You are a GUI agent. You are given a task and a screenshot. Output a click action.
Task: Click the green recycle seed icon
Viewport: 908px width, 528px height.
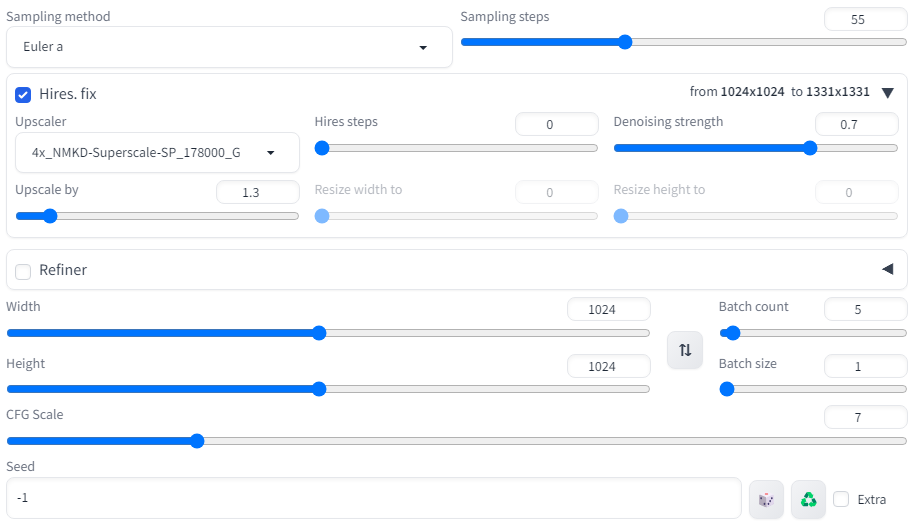(x=808, y=499)
